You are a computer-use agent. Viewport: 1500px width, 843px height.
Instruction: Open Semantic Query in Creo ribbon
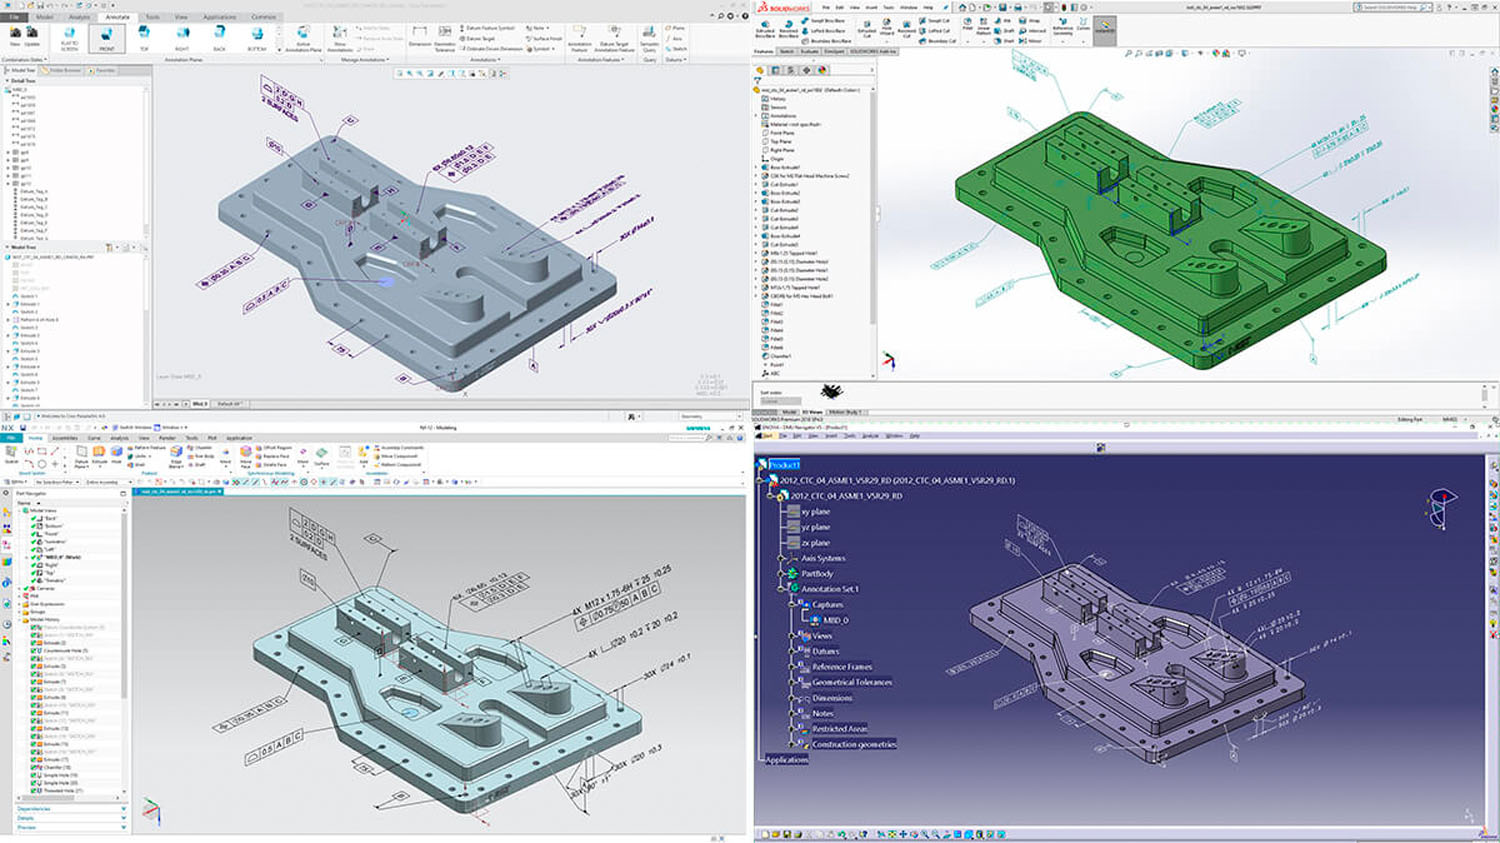[x=649, y=40]
